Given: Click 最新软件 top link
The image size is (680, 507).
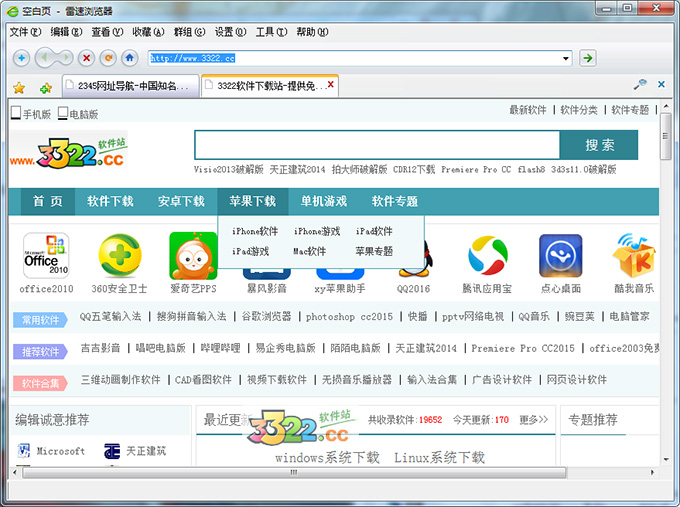Looking at the screenshot, I should point(528,110).
